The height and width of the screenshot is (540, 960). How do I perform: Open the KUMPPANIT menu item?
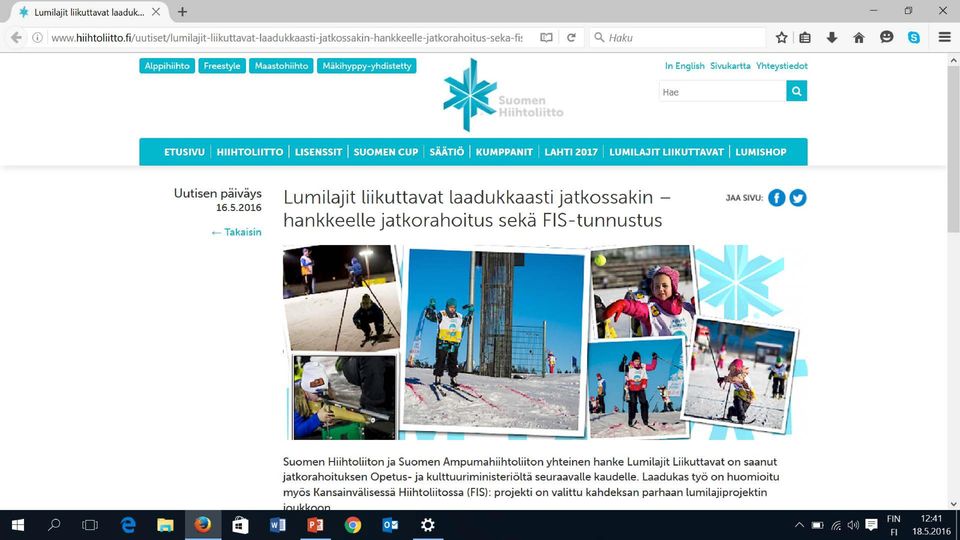[504, 152]
